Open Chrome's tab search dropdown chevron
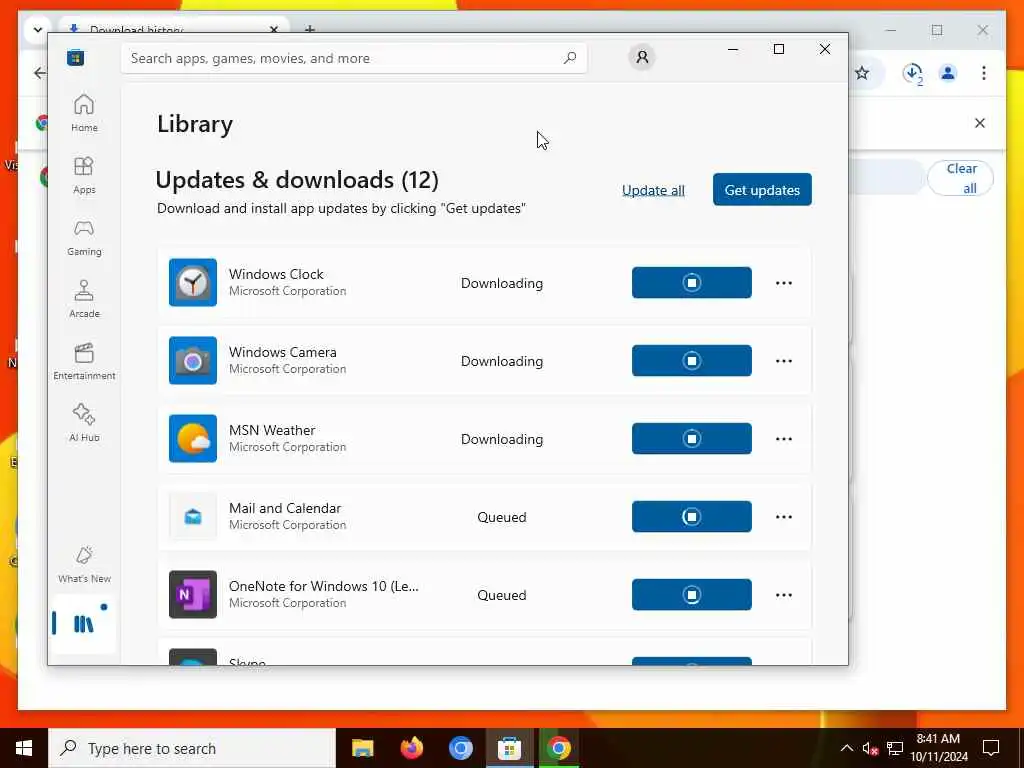 pos(38,29)
